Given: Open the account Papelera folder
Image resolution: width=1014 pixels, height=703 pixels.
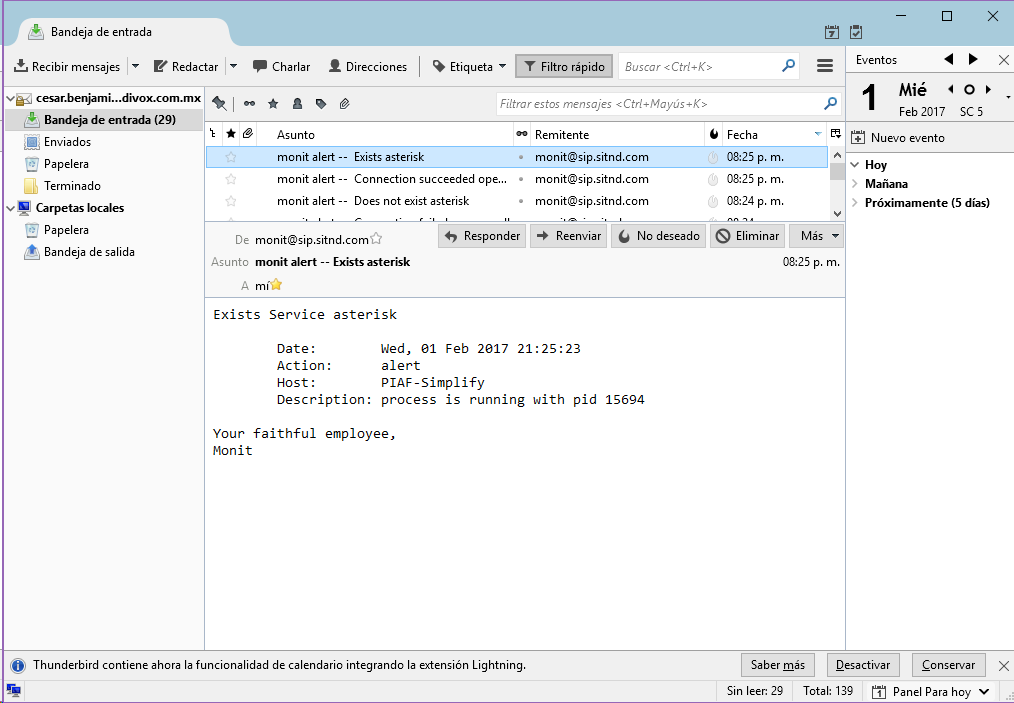Looking at the screenshot, I should [65, 164].
